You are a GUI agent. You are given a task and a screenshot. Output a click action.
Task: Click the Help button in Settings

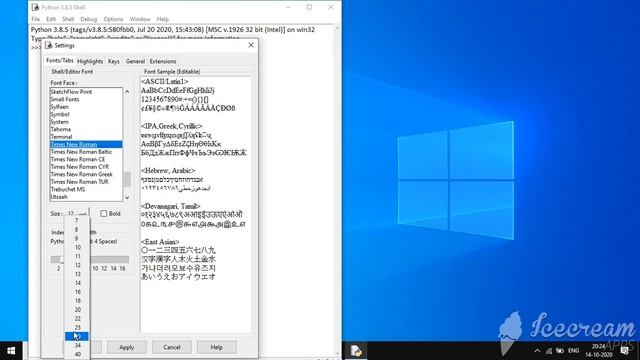point(217,347)
